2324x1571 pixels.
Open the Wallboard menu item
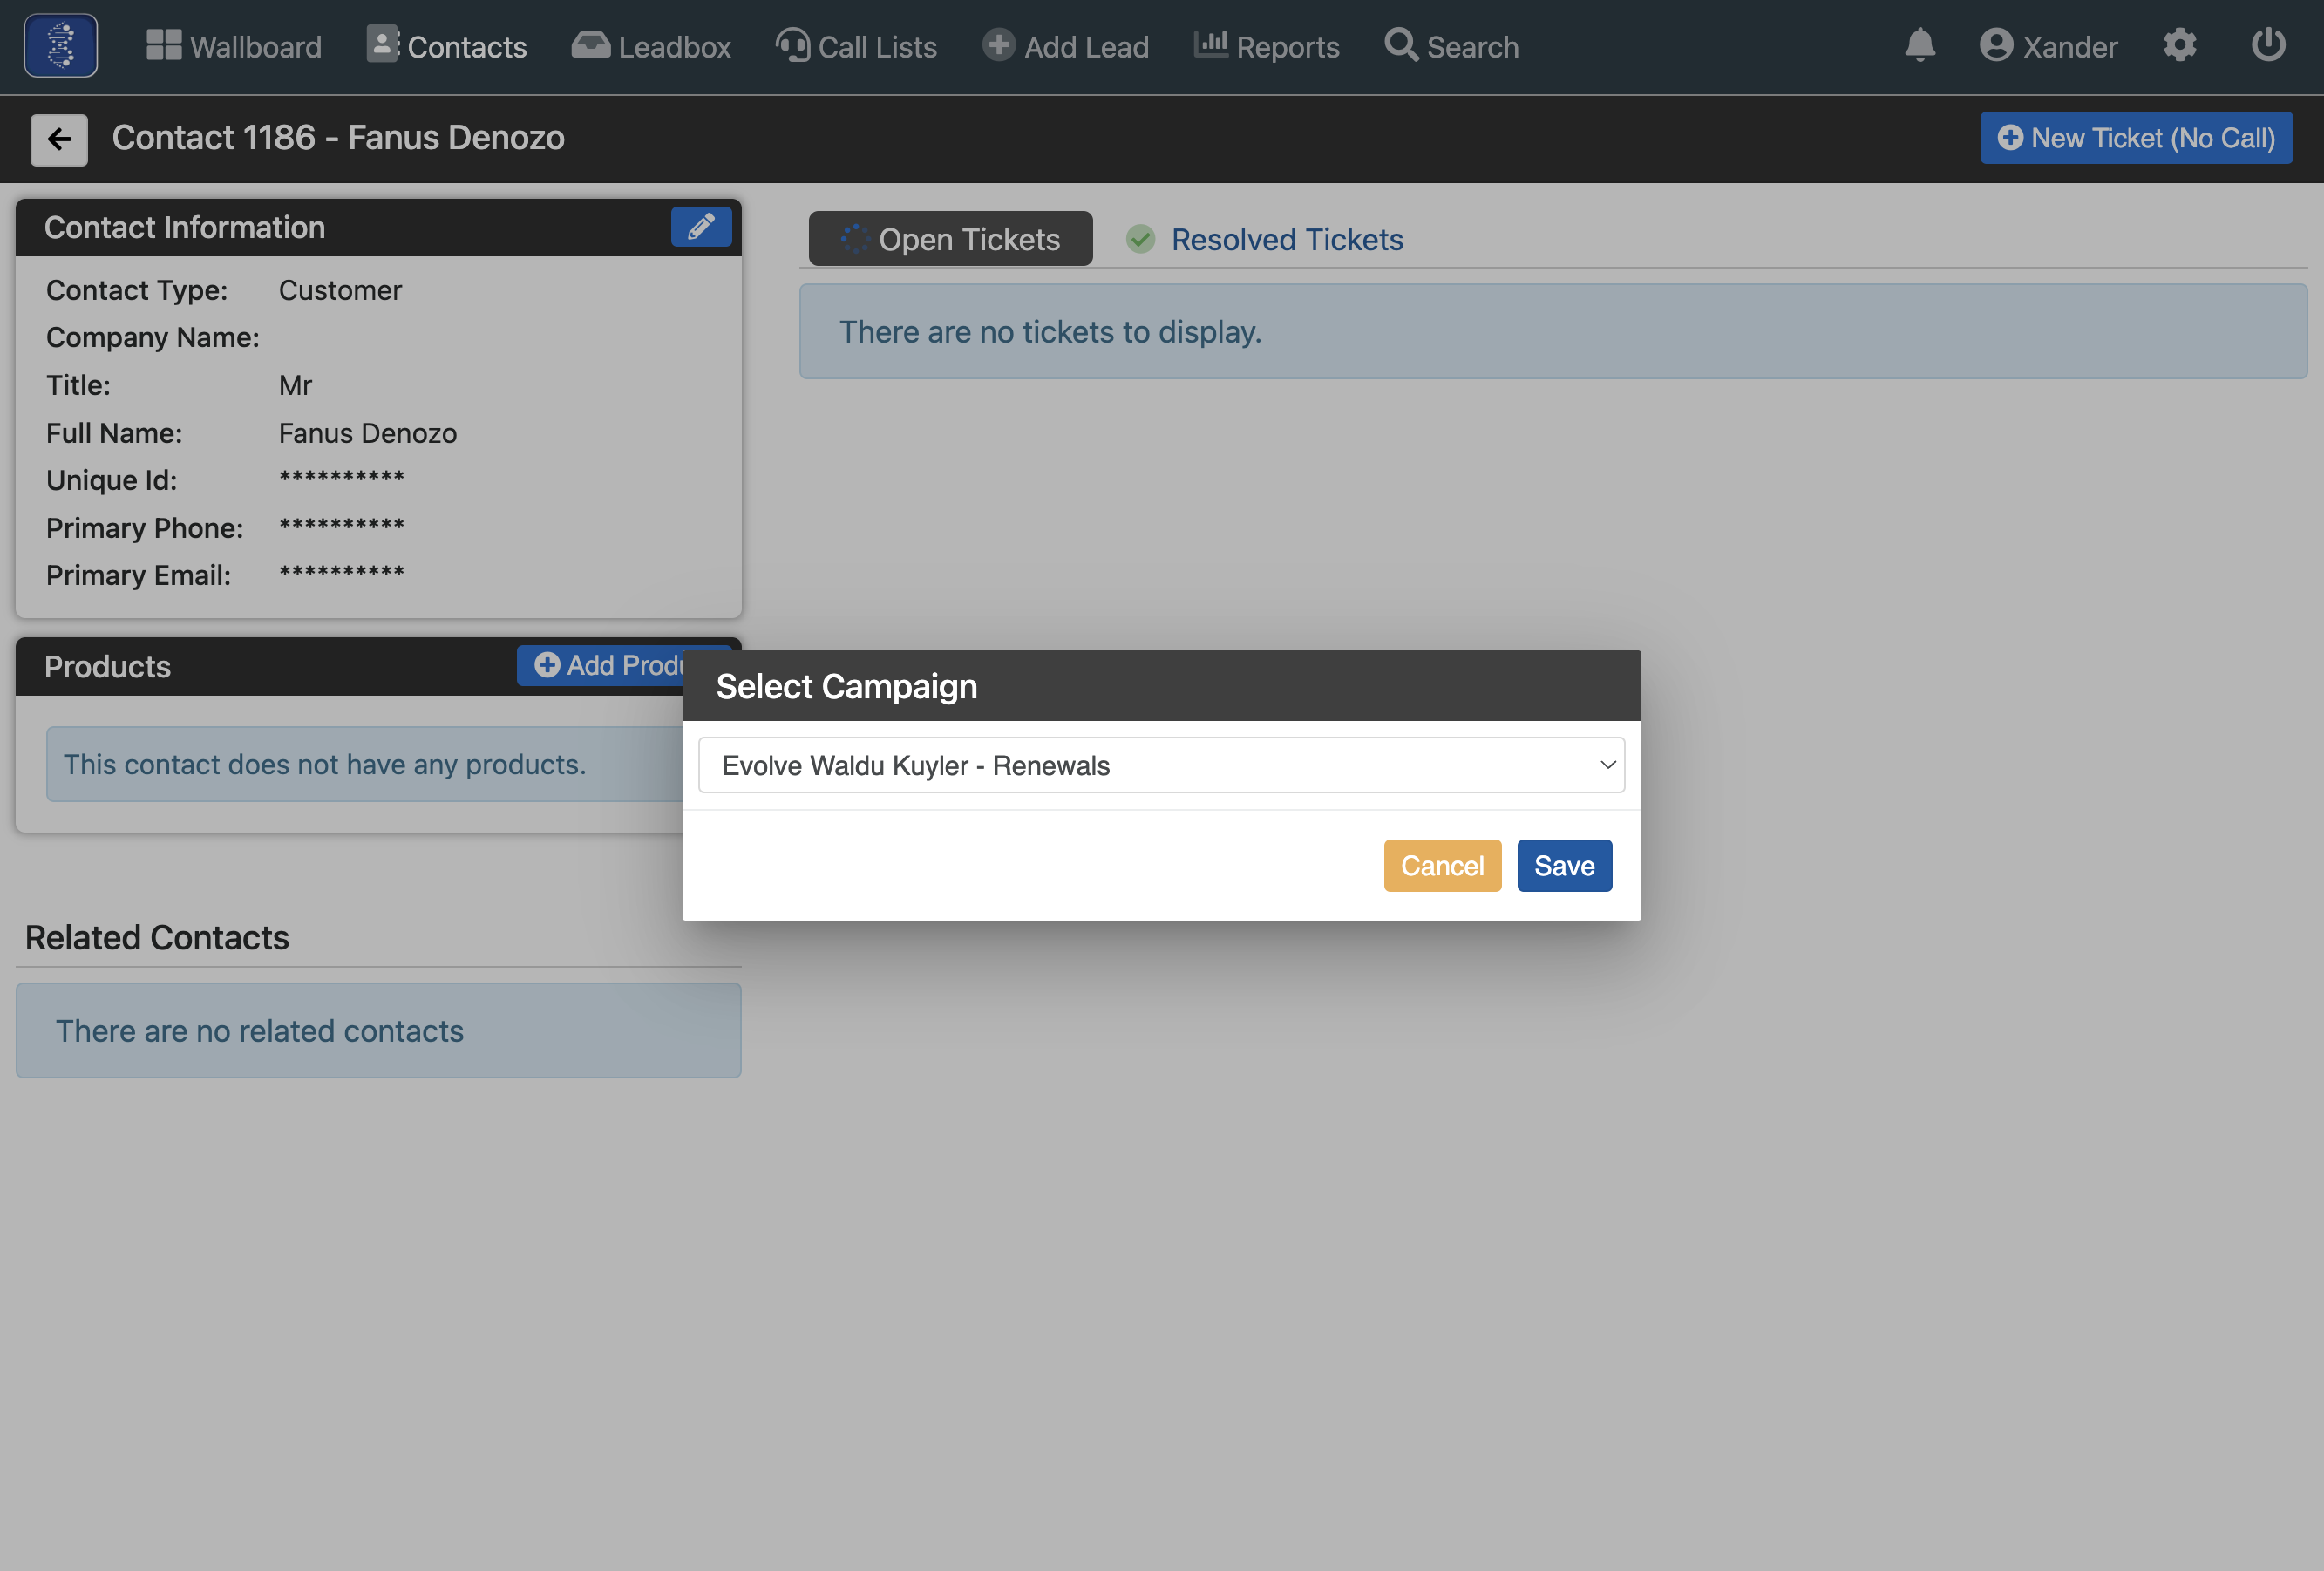tap(234, 46)
